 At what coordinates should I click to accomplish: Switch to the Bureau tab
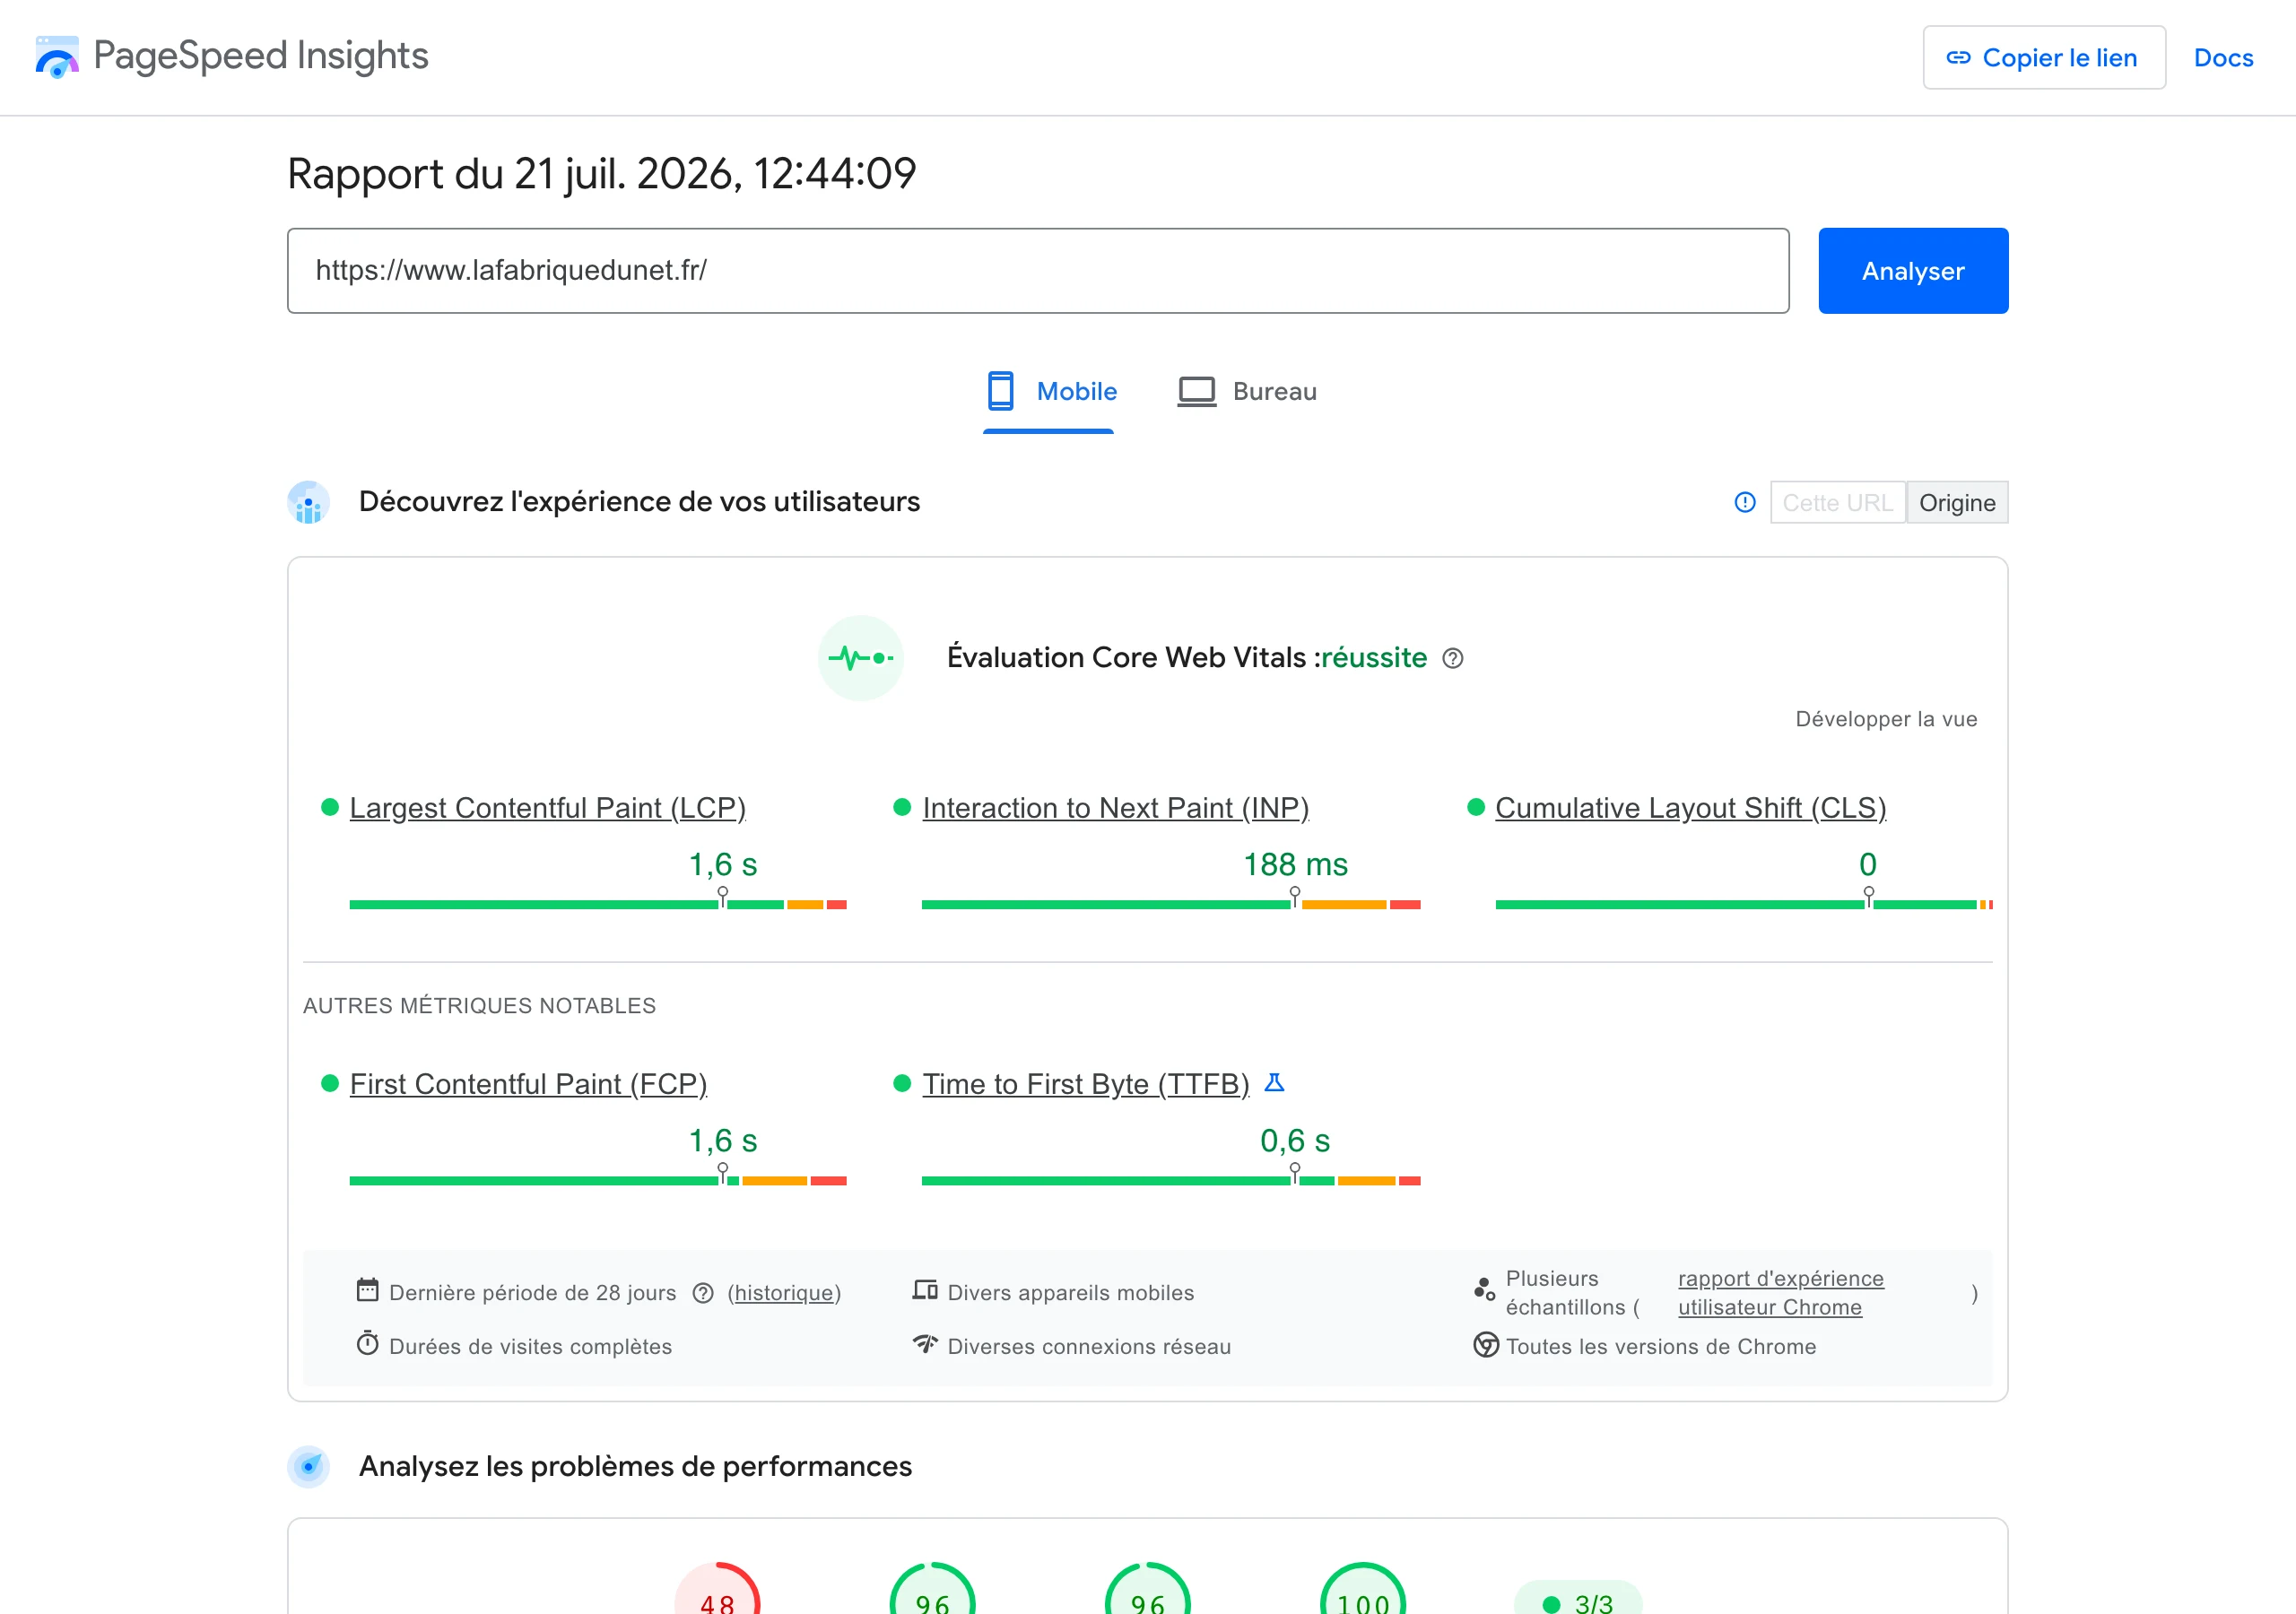point(1247,392)
